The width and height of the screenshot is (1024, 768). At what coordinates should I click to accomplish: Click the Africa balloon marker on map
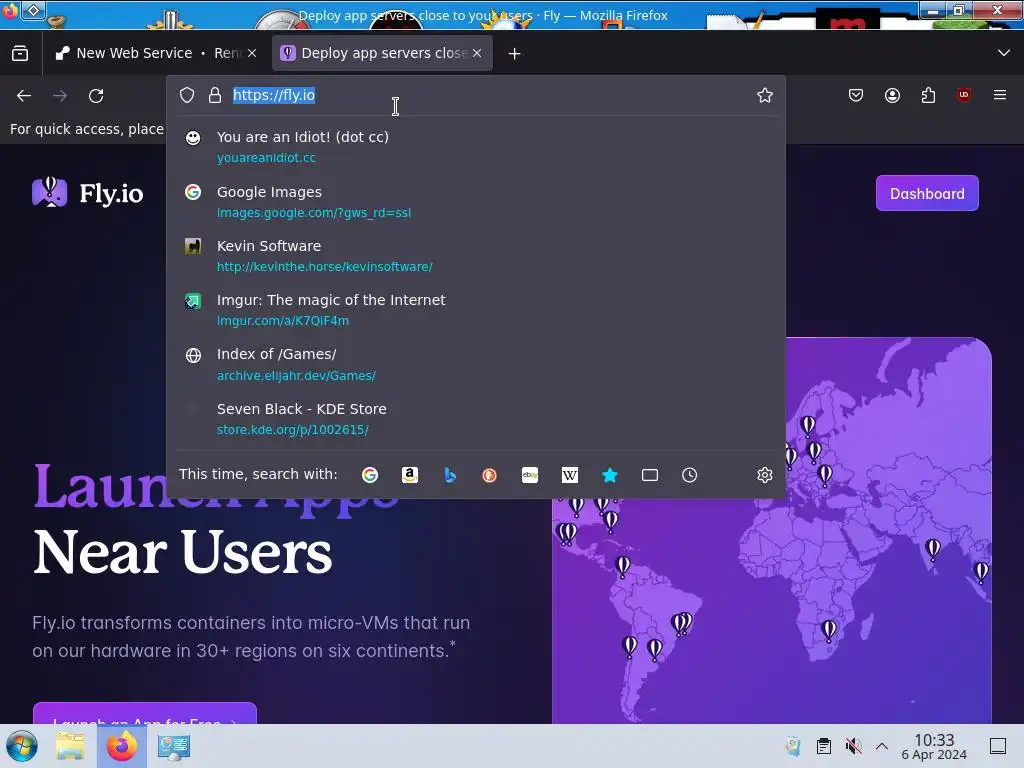pos(829,630)
